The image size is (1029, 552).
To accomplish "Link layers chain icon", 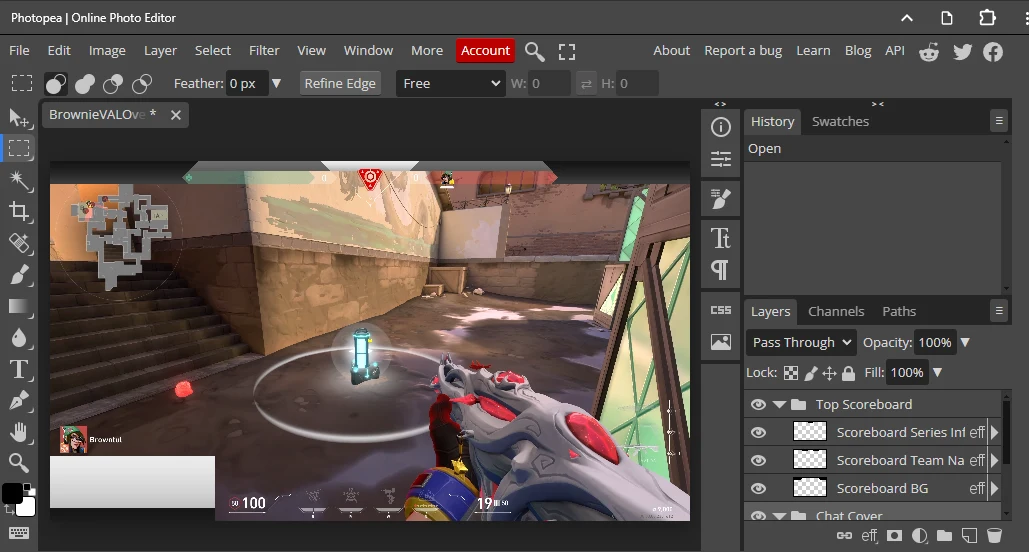I will 845,536.
